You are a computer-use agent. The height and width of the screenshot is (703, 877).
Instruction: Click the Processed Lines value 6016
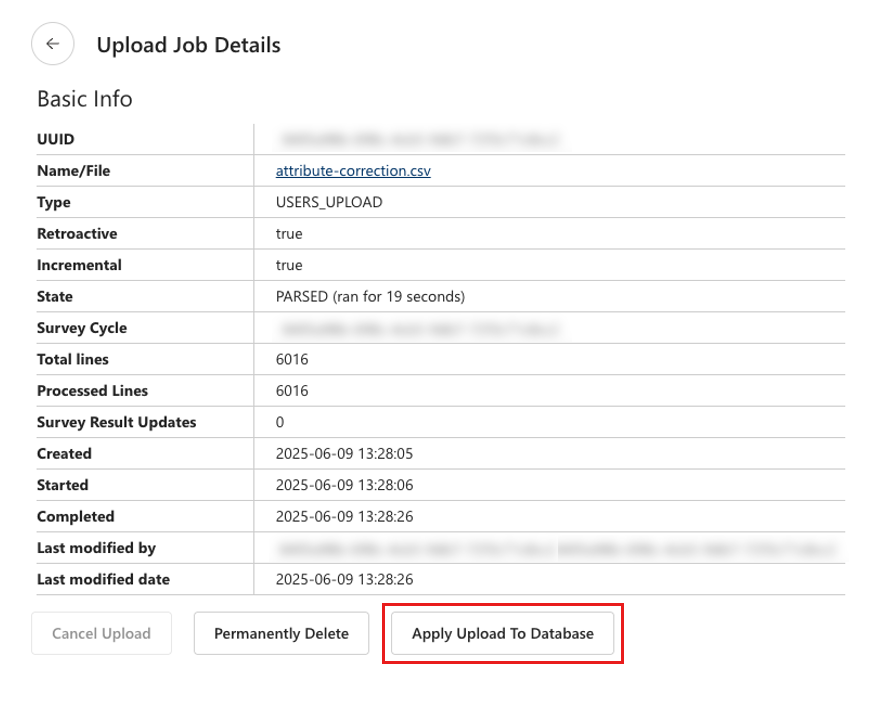(x=292, y=390)
